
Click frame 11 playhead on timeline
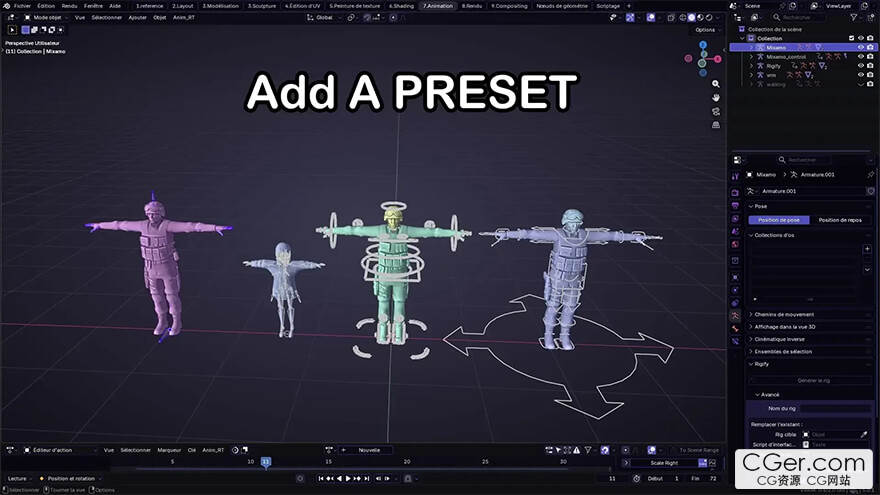click(x=265, y=462)
